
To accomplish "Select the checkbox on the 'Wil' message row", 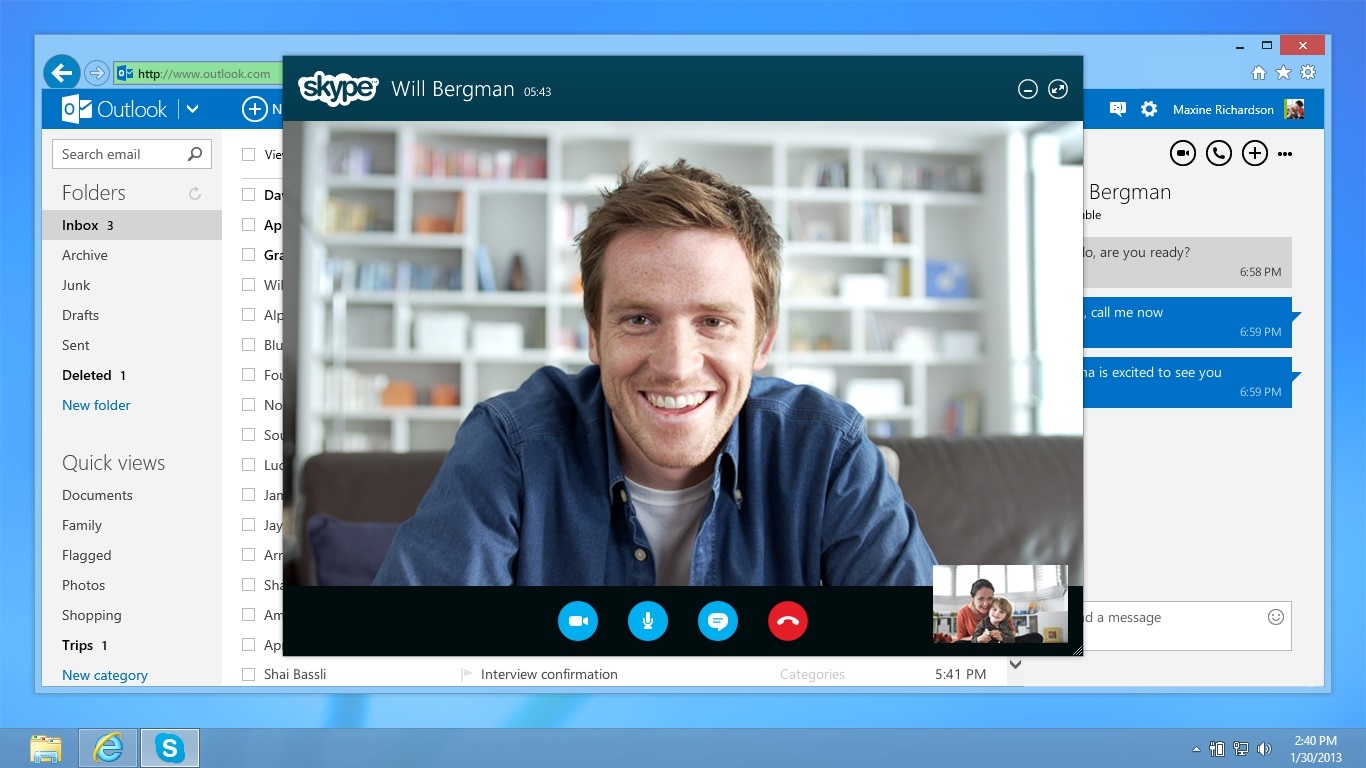I will [248, 285].
